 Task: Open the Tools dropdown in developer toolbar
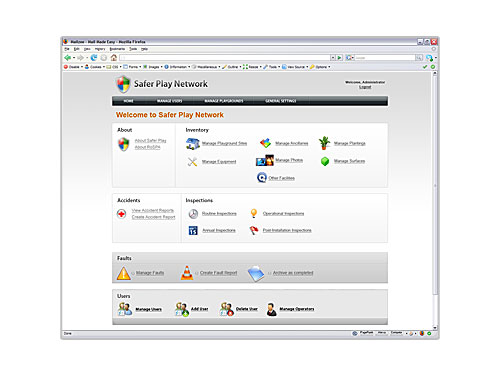[x=272, y=67]
